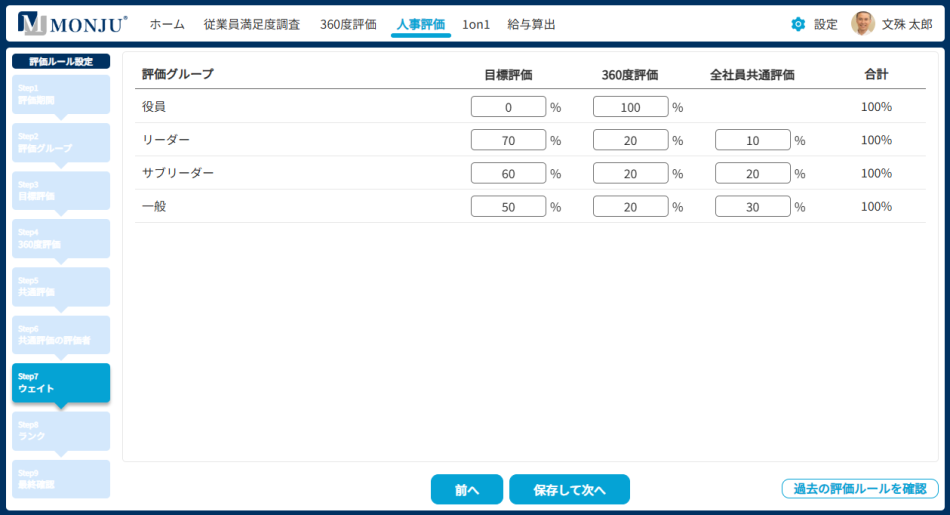The height and width of the screenshot is (515, 950).
Task: Select Step2 評価グループ in sidebar
Action: pos(61,142)
